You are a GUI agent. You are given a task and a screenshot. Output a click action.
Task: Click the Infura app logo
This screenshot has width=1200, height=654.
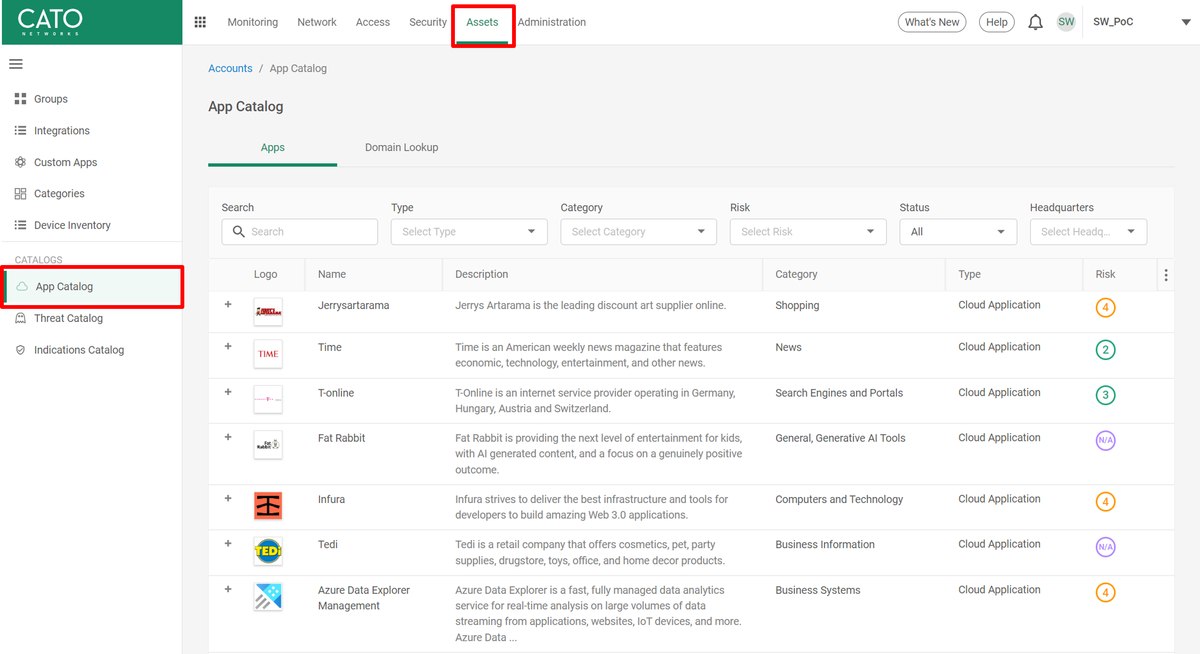pyautogui.click(x=268, y=506)
